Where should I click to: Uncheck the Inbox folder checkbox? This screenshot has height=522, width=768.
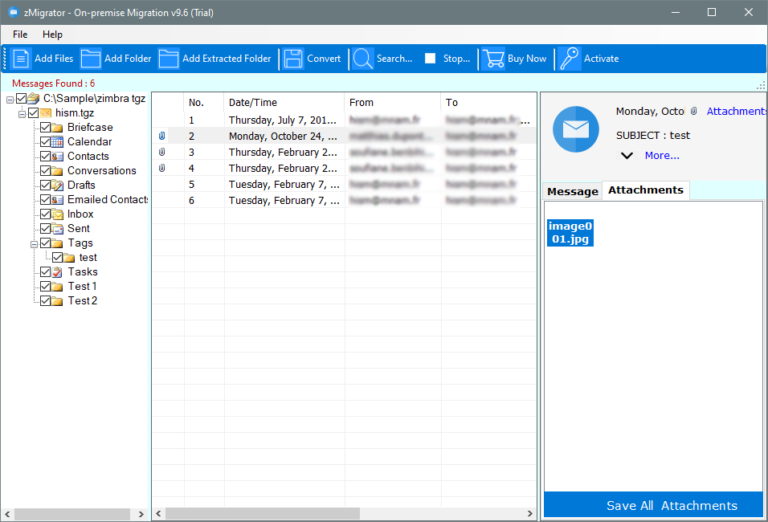click(45, 214)
